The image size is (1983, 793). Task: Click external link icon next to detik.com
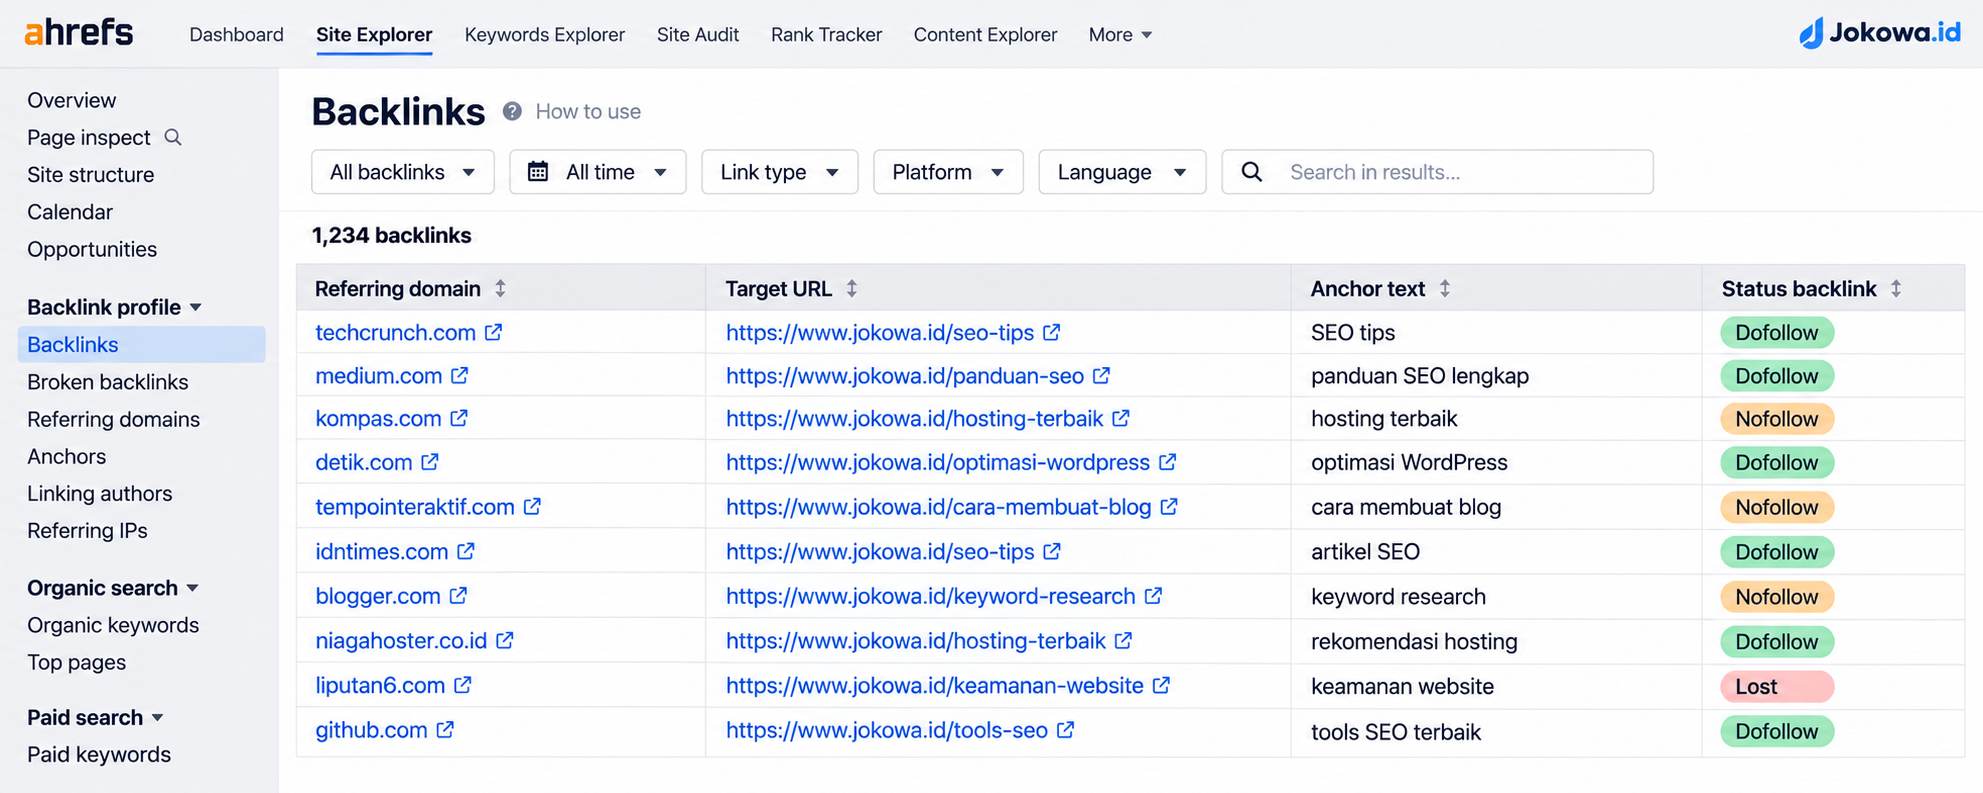[x=430, y=462]
